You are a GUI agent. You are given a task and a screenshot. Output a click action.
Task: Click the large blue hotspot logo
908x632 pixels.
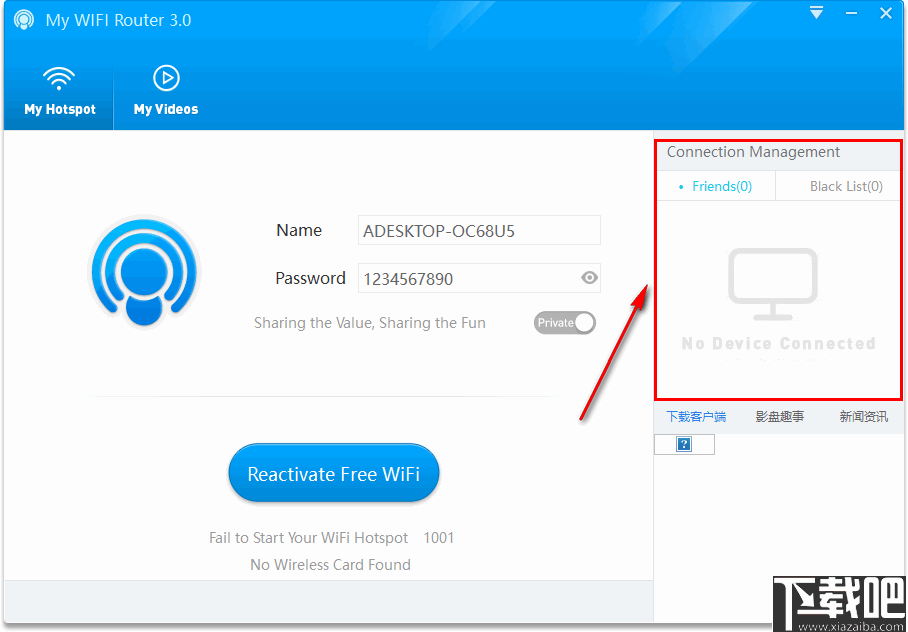pyautogui.click(x=144, y=271)
